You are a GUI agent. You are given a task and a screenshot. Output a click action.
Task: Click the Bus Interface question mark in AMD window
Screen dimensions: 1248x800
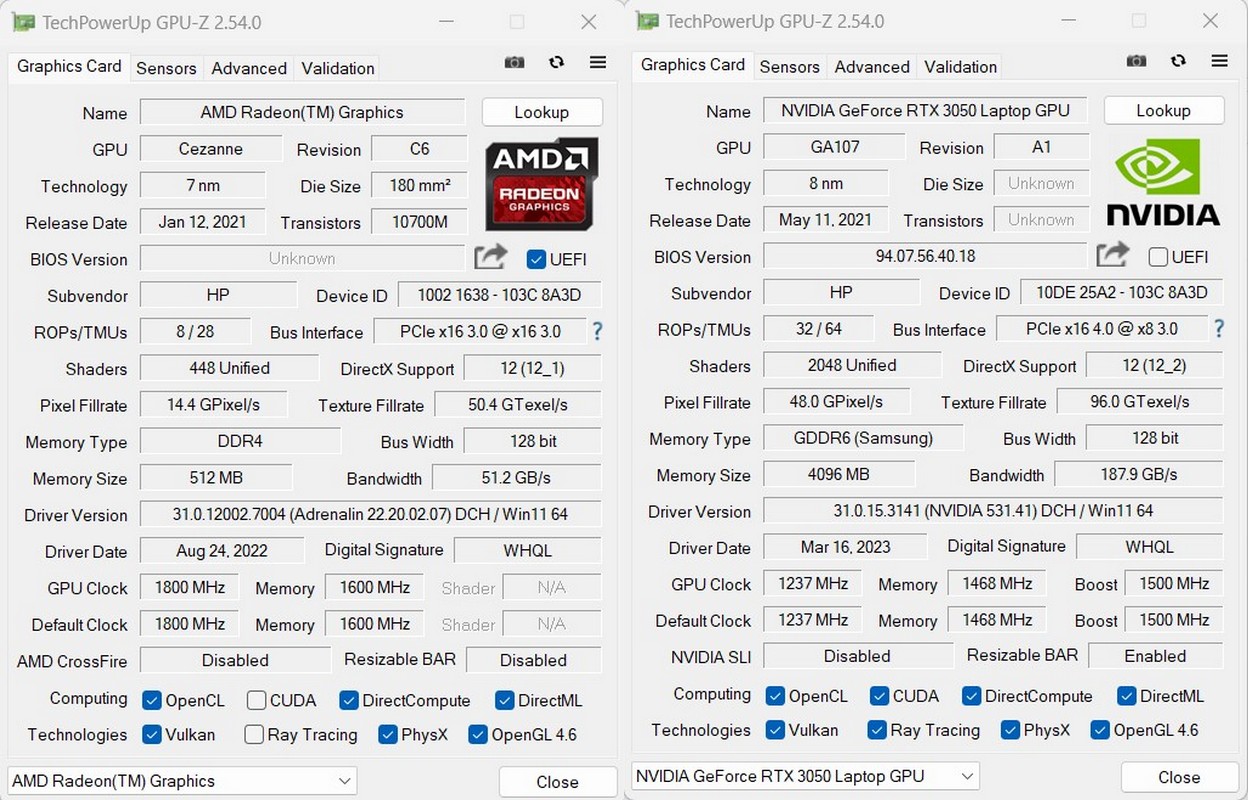coord(597,331)
